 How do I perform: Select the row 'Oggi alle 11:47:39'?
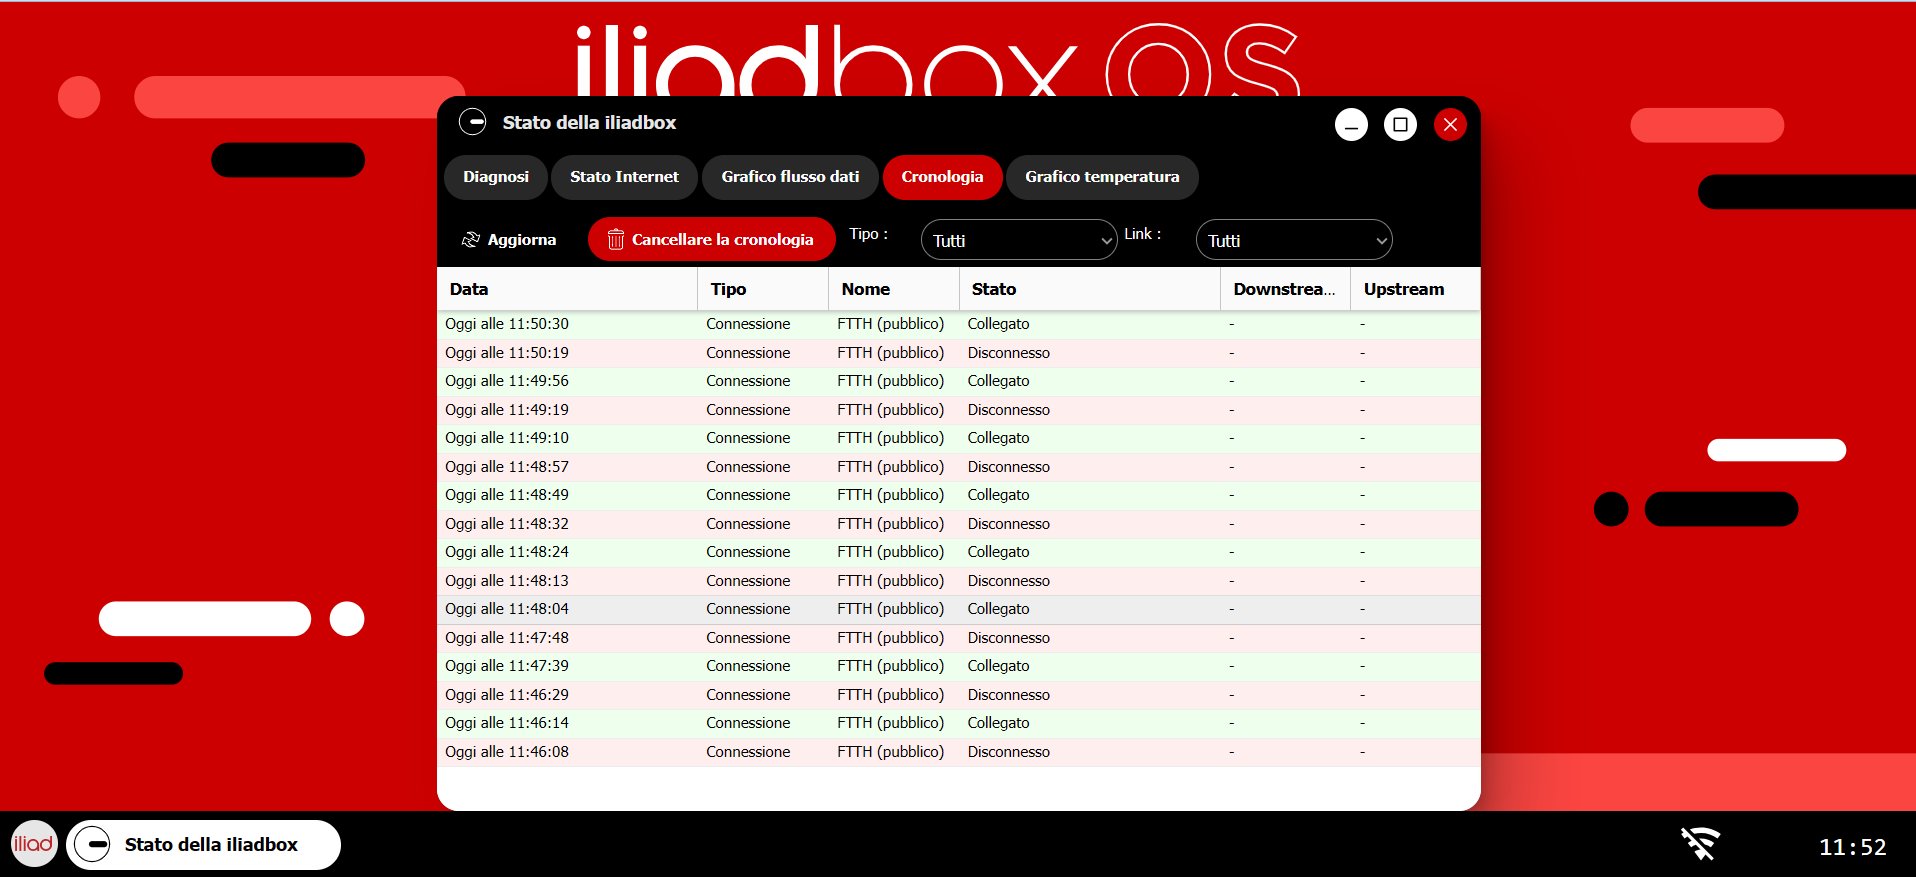click(959, 666)
